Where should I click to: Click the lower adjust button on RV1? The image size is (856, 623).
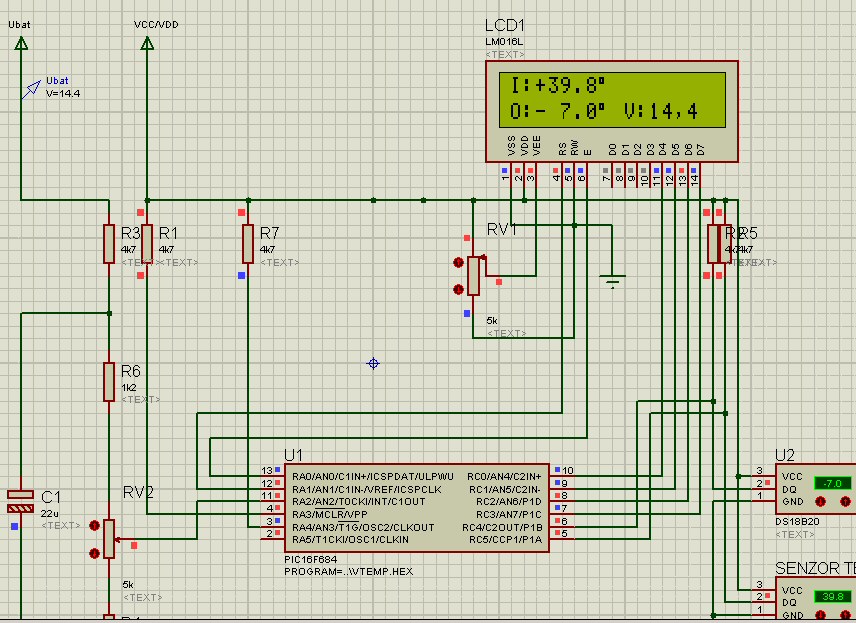(x=459, y=290)
